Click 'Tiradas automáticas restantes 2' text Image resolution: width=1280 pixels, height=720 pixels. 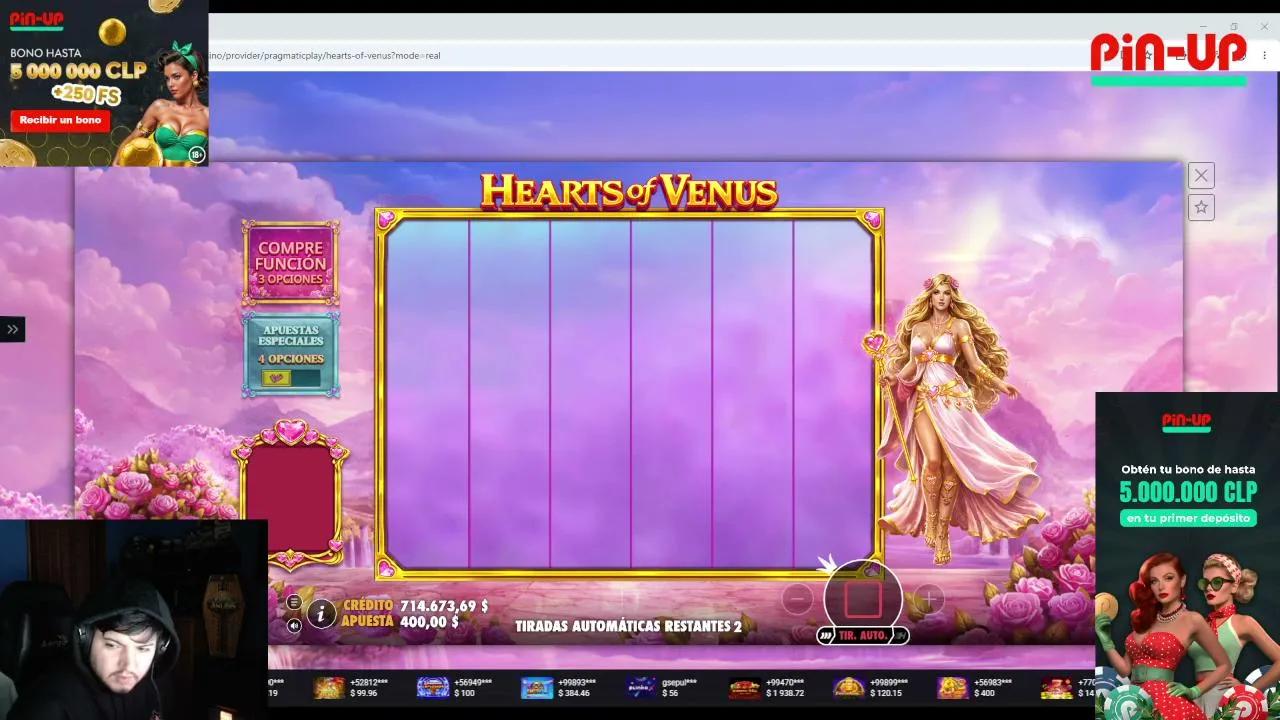click(628, 626)
